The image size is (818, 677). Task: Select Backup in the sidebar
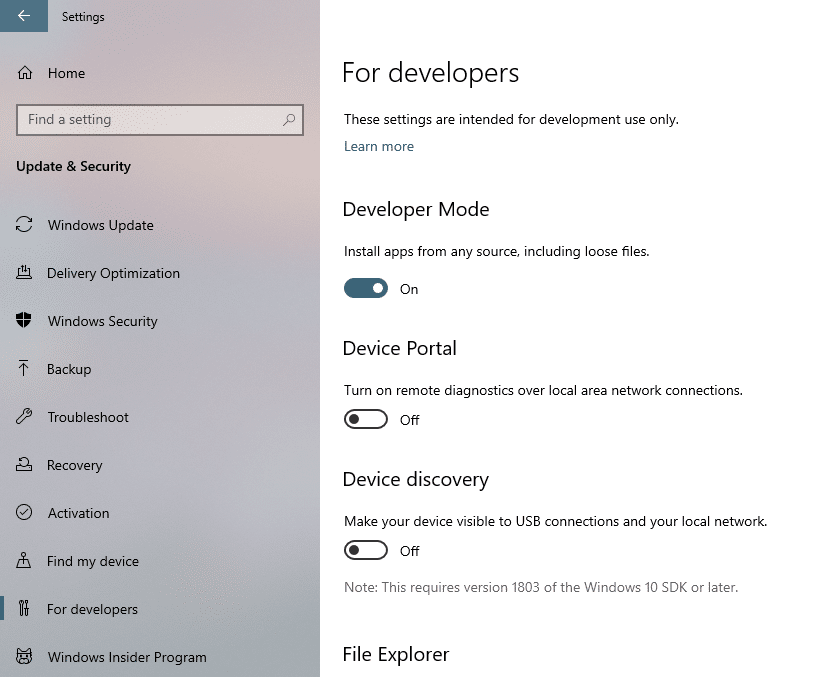(x=160, y=369)
